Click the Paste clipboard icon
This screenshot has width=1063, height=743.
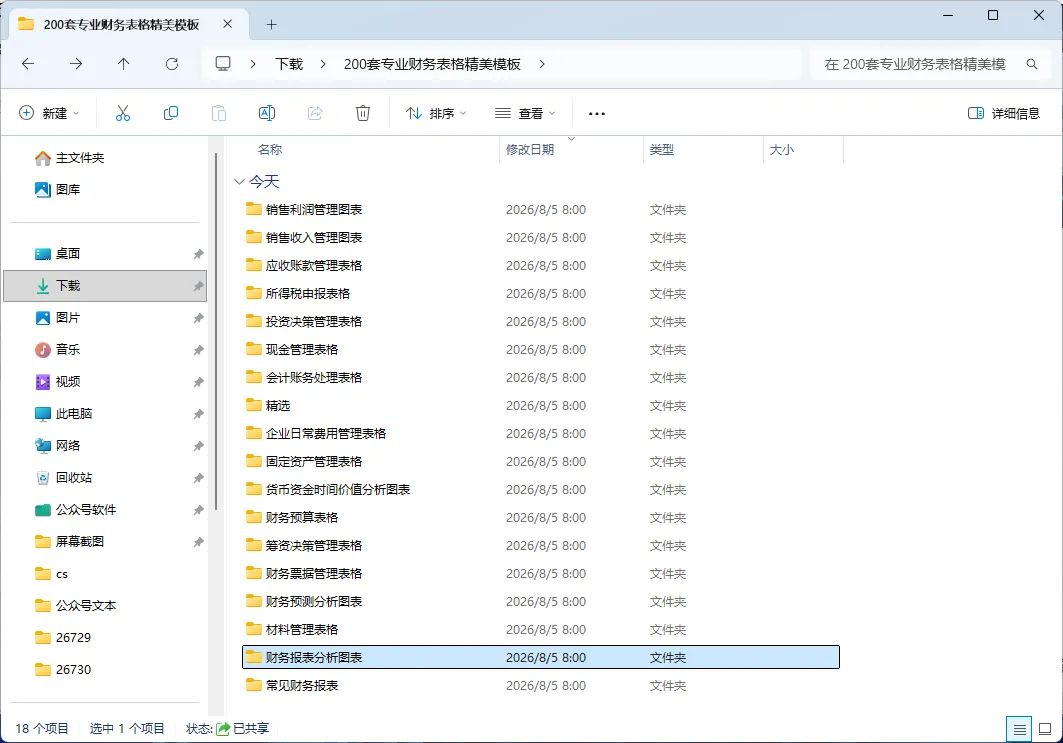pyautogui.click(x=219, y=113)
